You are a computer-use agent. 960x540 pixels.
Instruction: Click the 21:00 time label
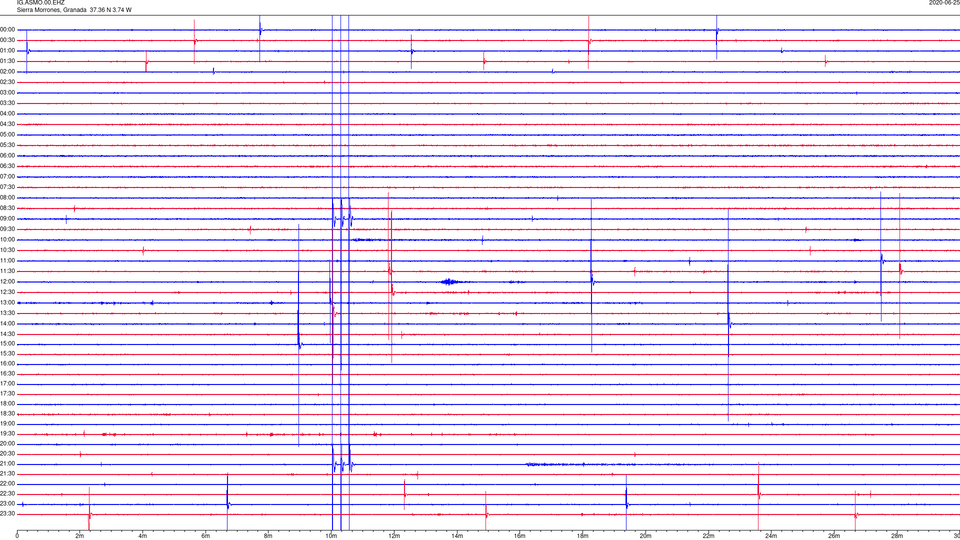7,463
